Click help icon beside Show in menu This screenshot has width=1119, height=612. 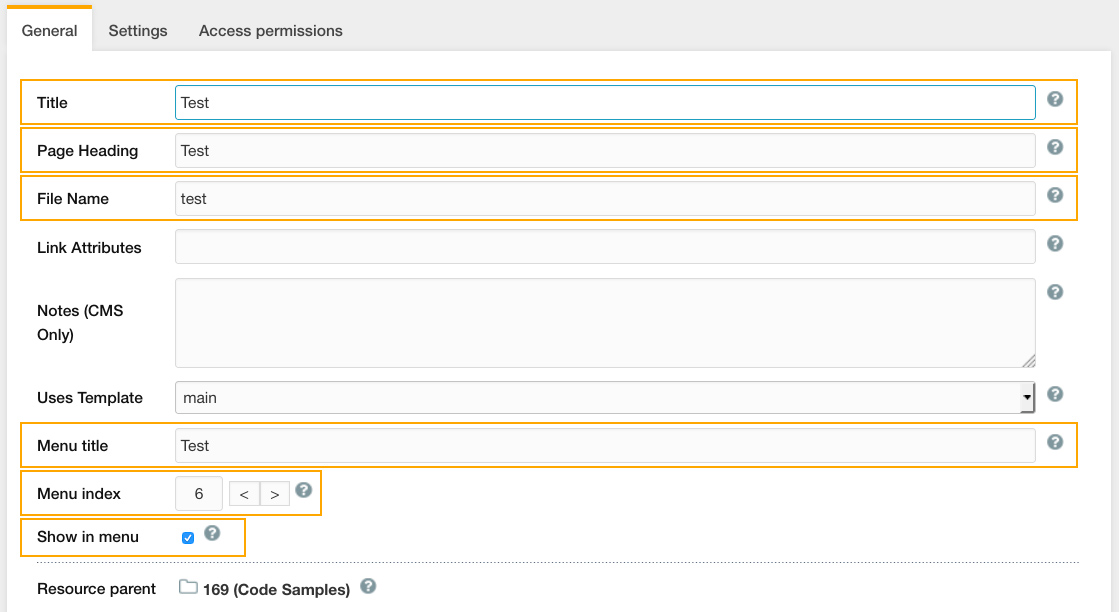212,533
